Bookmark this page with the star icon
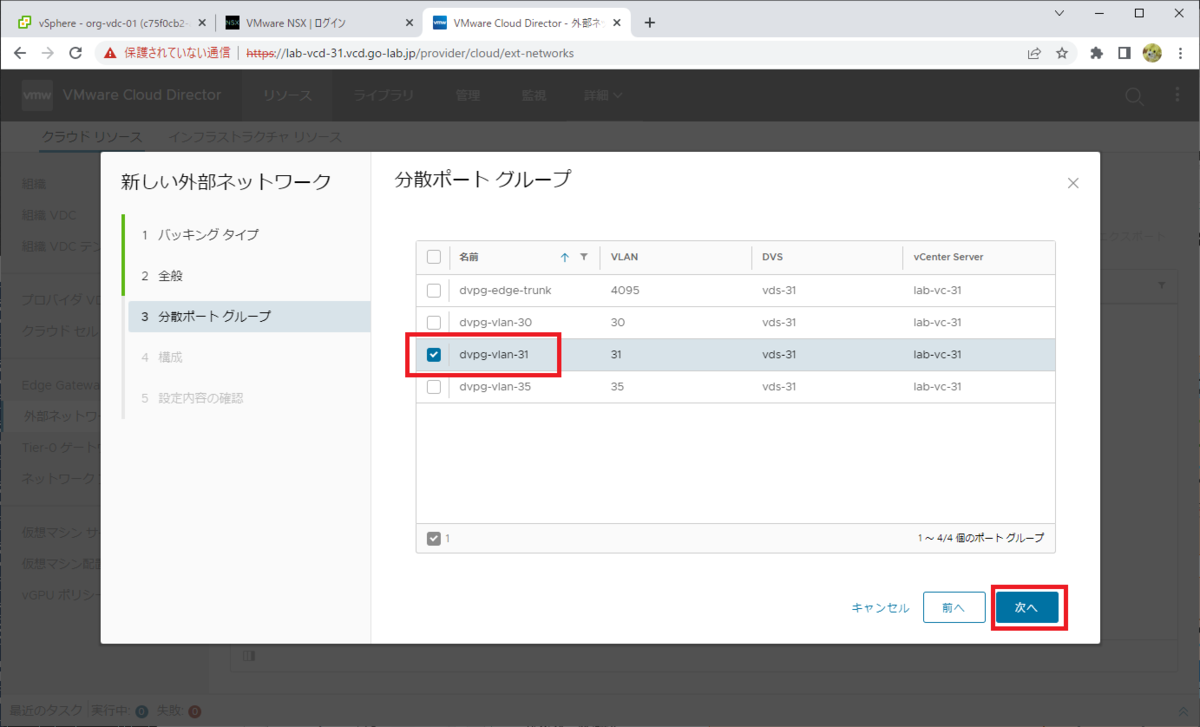1200x727 pixels. 1062,53
